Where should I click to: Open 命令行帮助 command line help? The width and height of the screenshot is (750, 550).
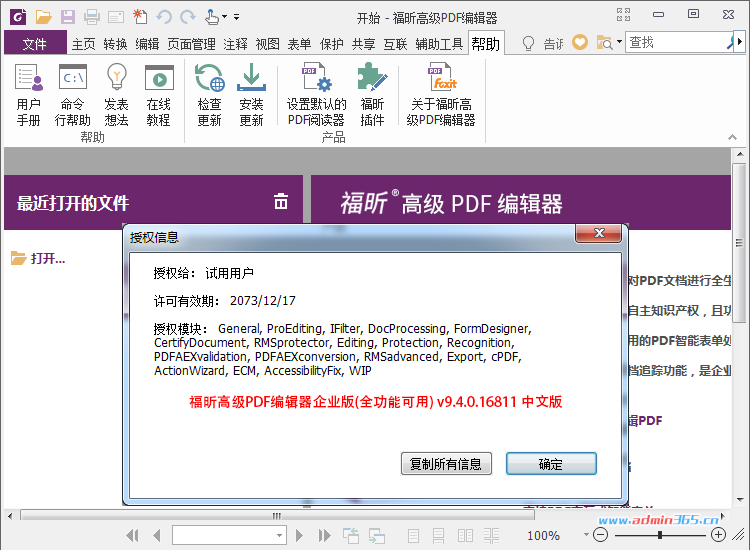[x=73, y=95]
